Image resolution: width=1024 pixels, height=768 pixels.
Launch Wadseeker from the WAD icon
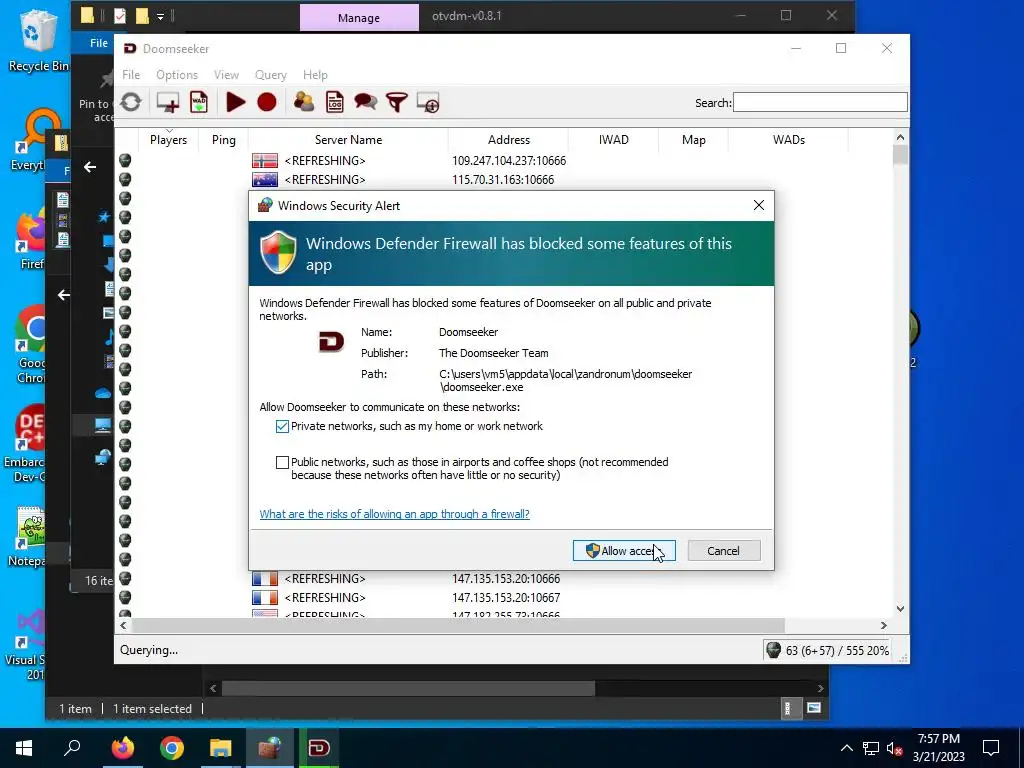point(199,103)
